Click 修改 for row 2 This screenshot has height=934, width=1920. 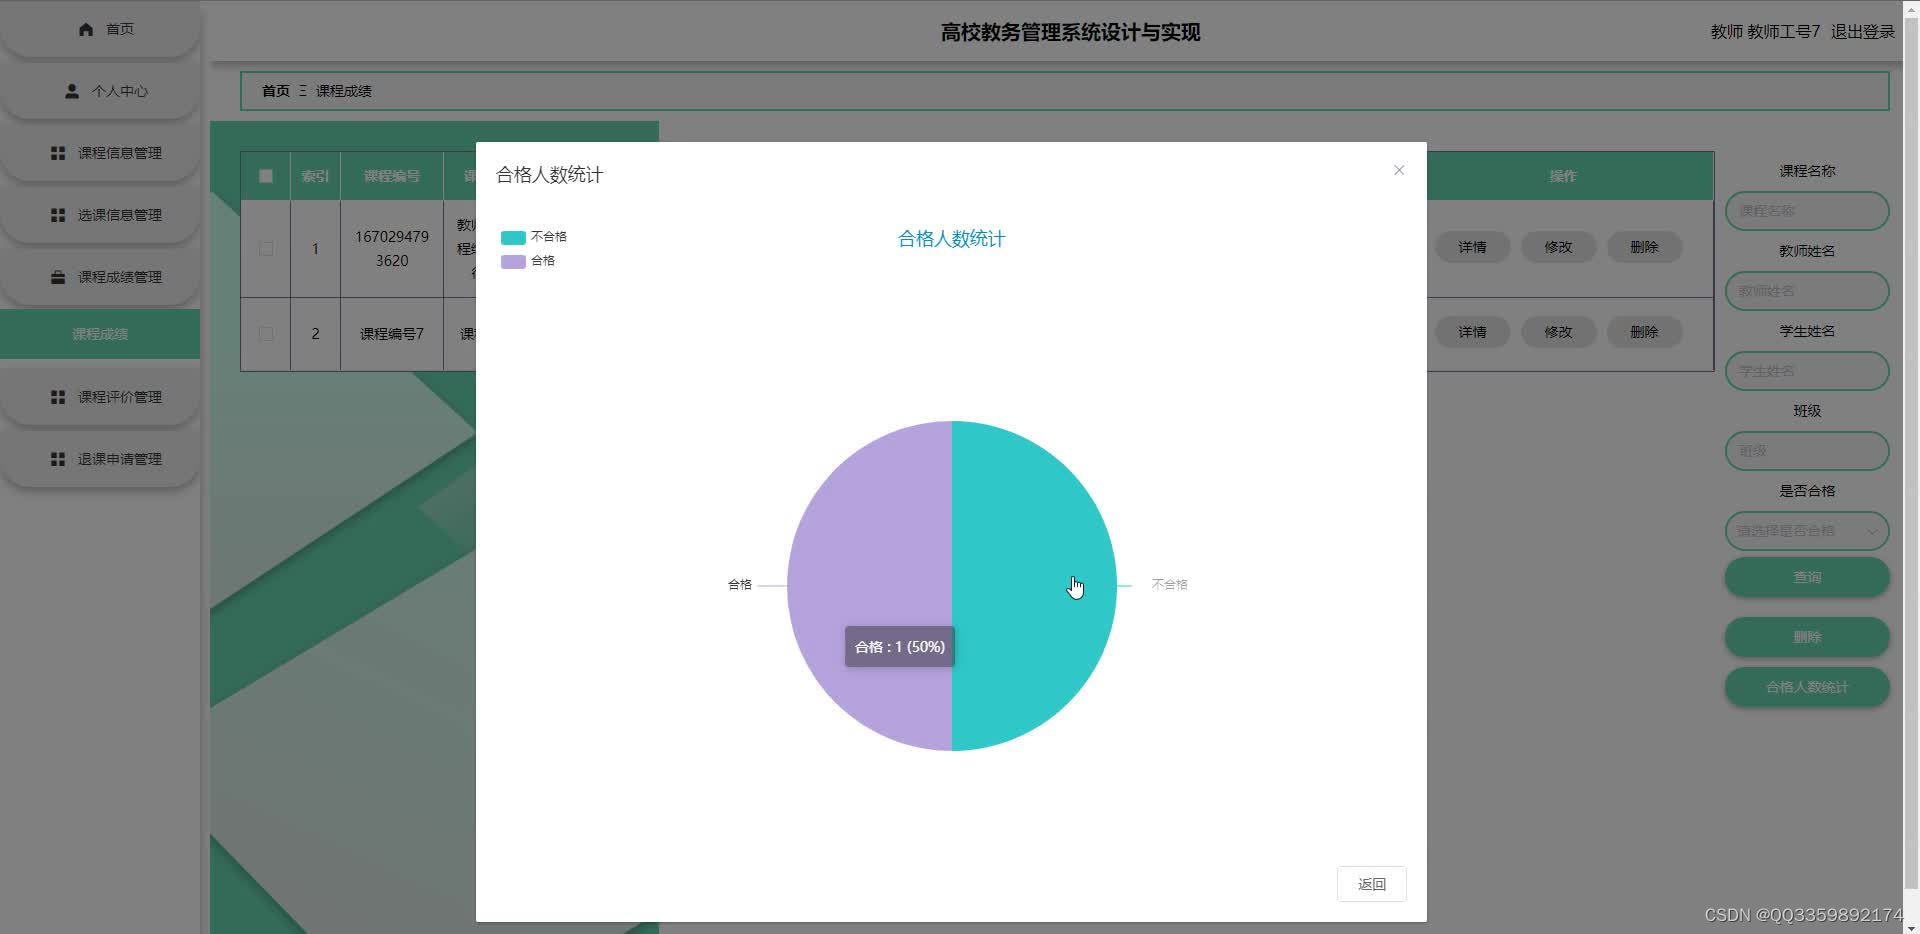[x=1558, y=332]
